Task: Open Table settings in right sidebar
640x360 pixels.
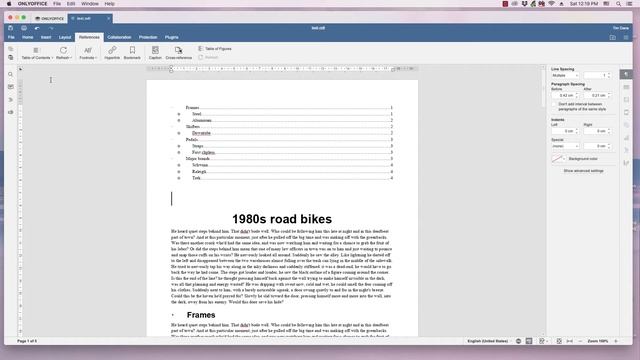Action: [626, 87]
